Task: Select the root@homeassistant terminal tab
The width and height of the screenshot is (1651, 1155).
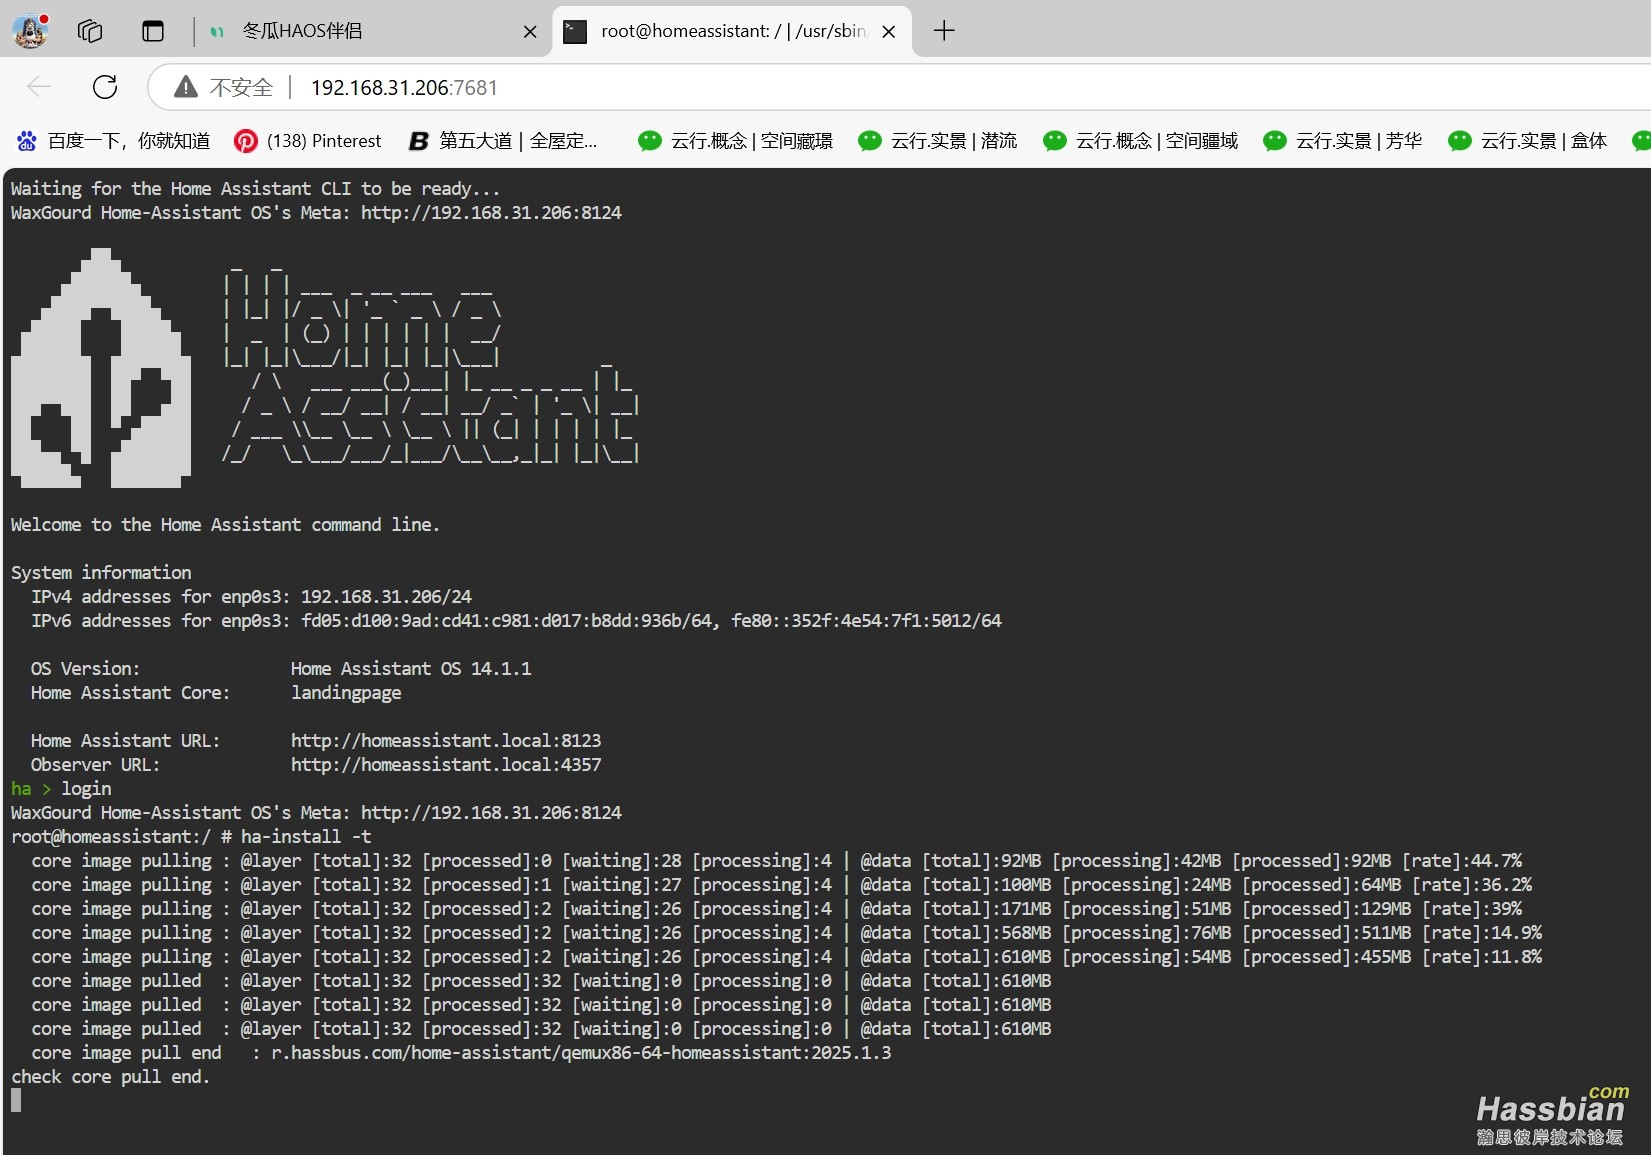Action: coord(732,31)
